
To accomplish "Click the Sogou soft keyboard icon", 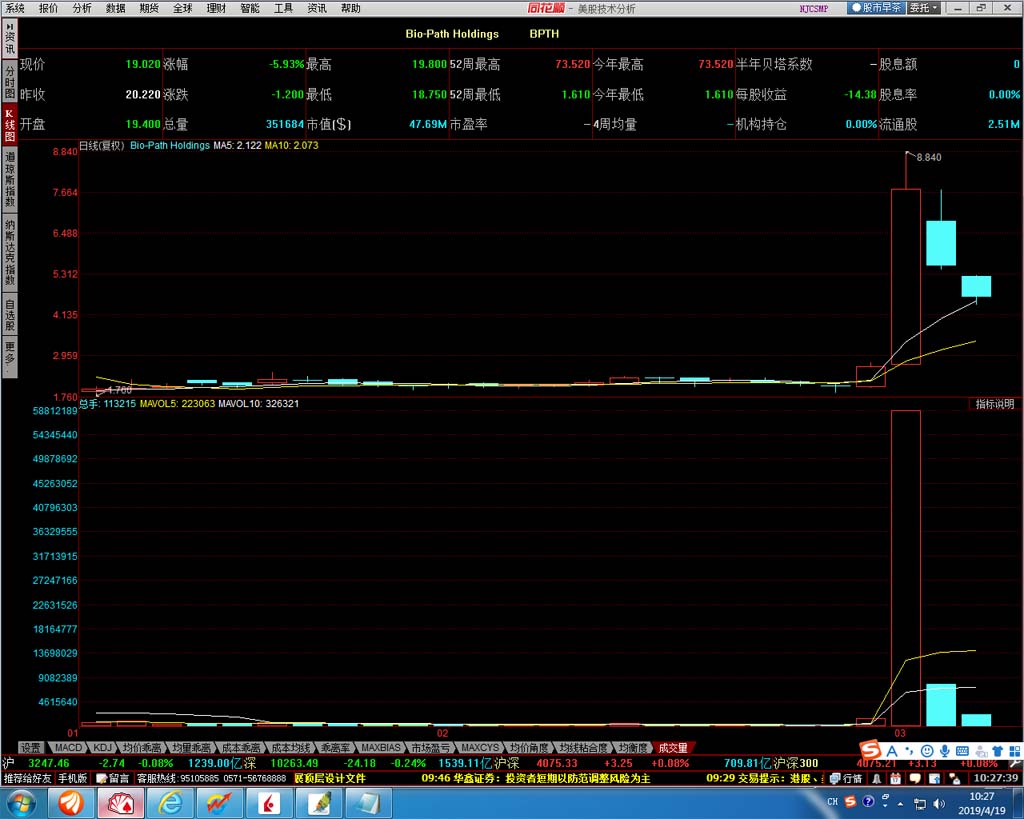I will pos(962,751).
